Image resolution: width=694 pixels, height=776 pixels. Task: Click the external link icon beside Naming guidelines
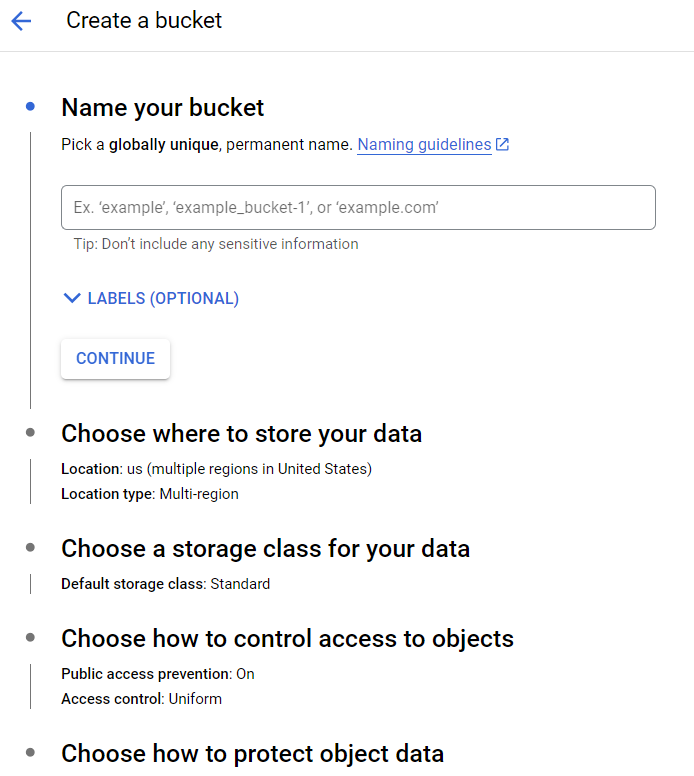[502, 144]
